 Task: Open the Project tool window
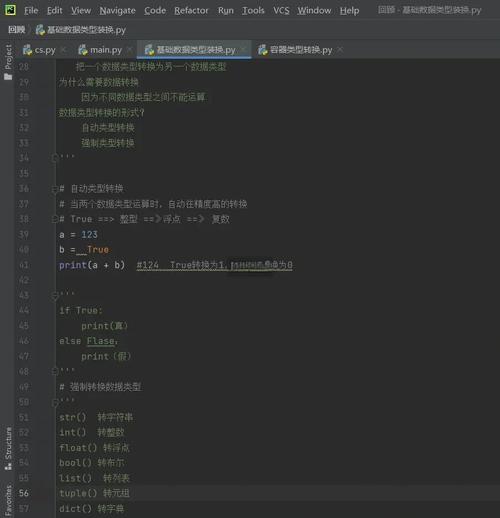click(x=8, y=62)
